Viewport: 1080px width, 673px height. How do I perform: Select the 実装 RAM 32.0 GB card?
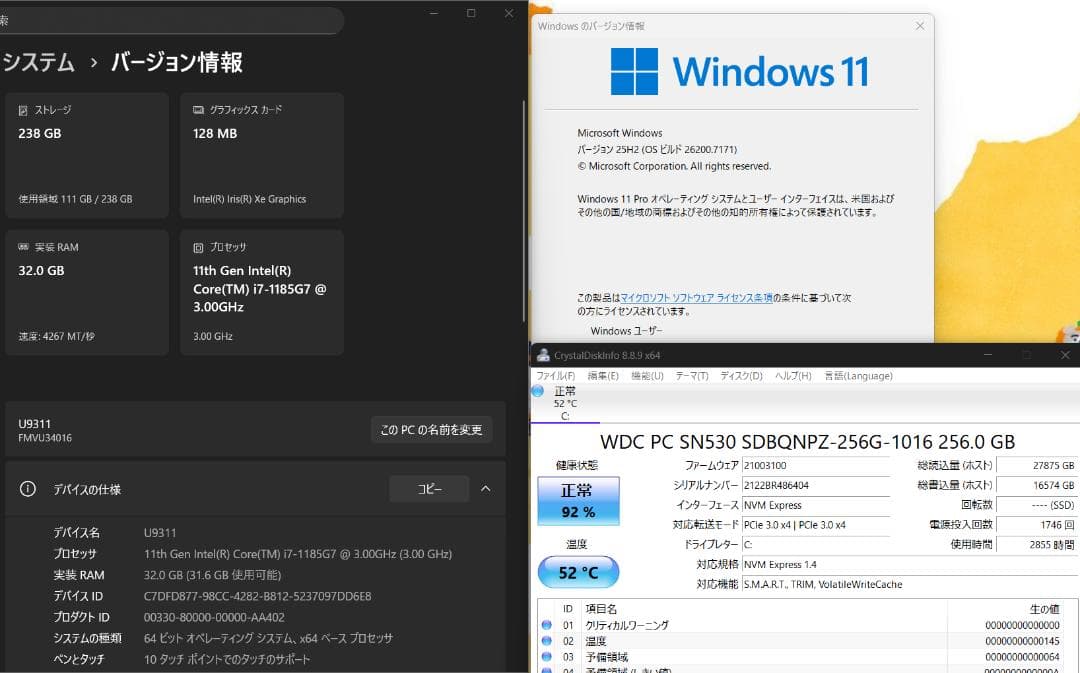[x=87, y=293]
